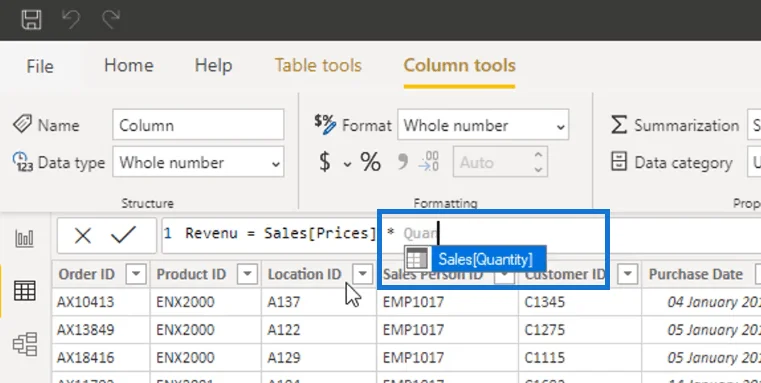Redo the last action

pos(111,19)
